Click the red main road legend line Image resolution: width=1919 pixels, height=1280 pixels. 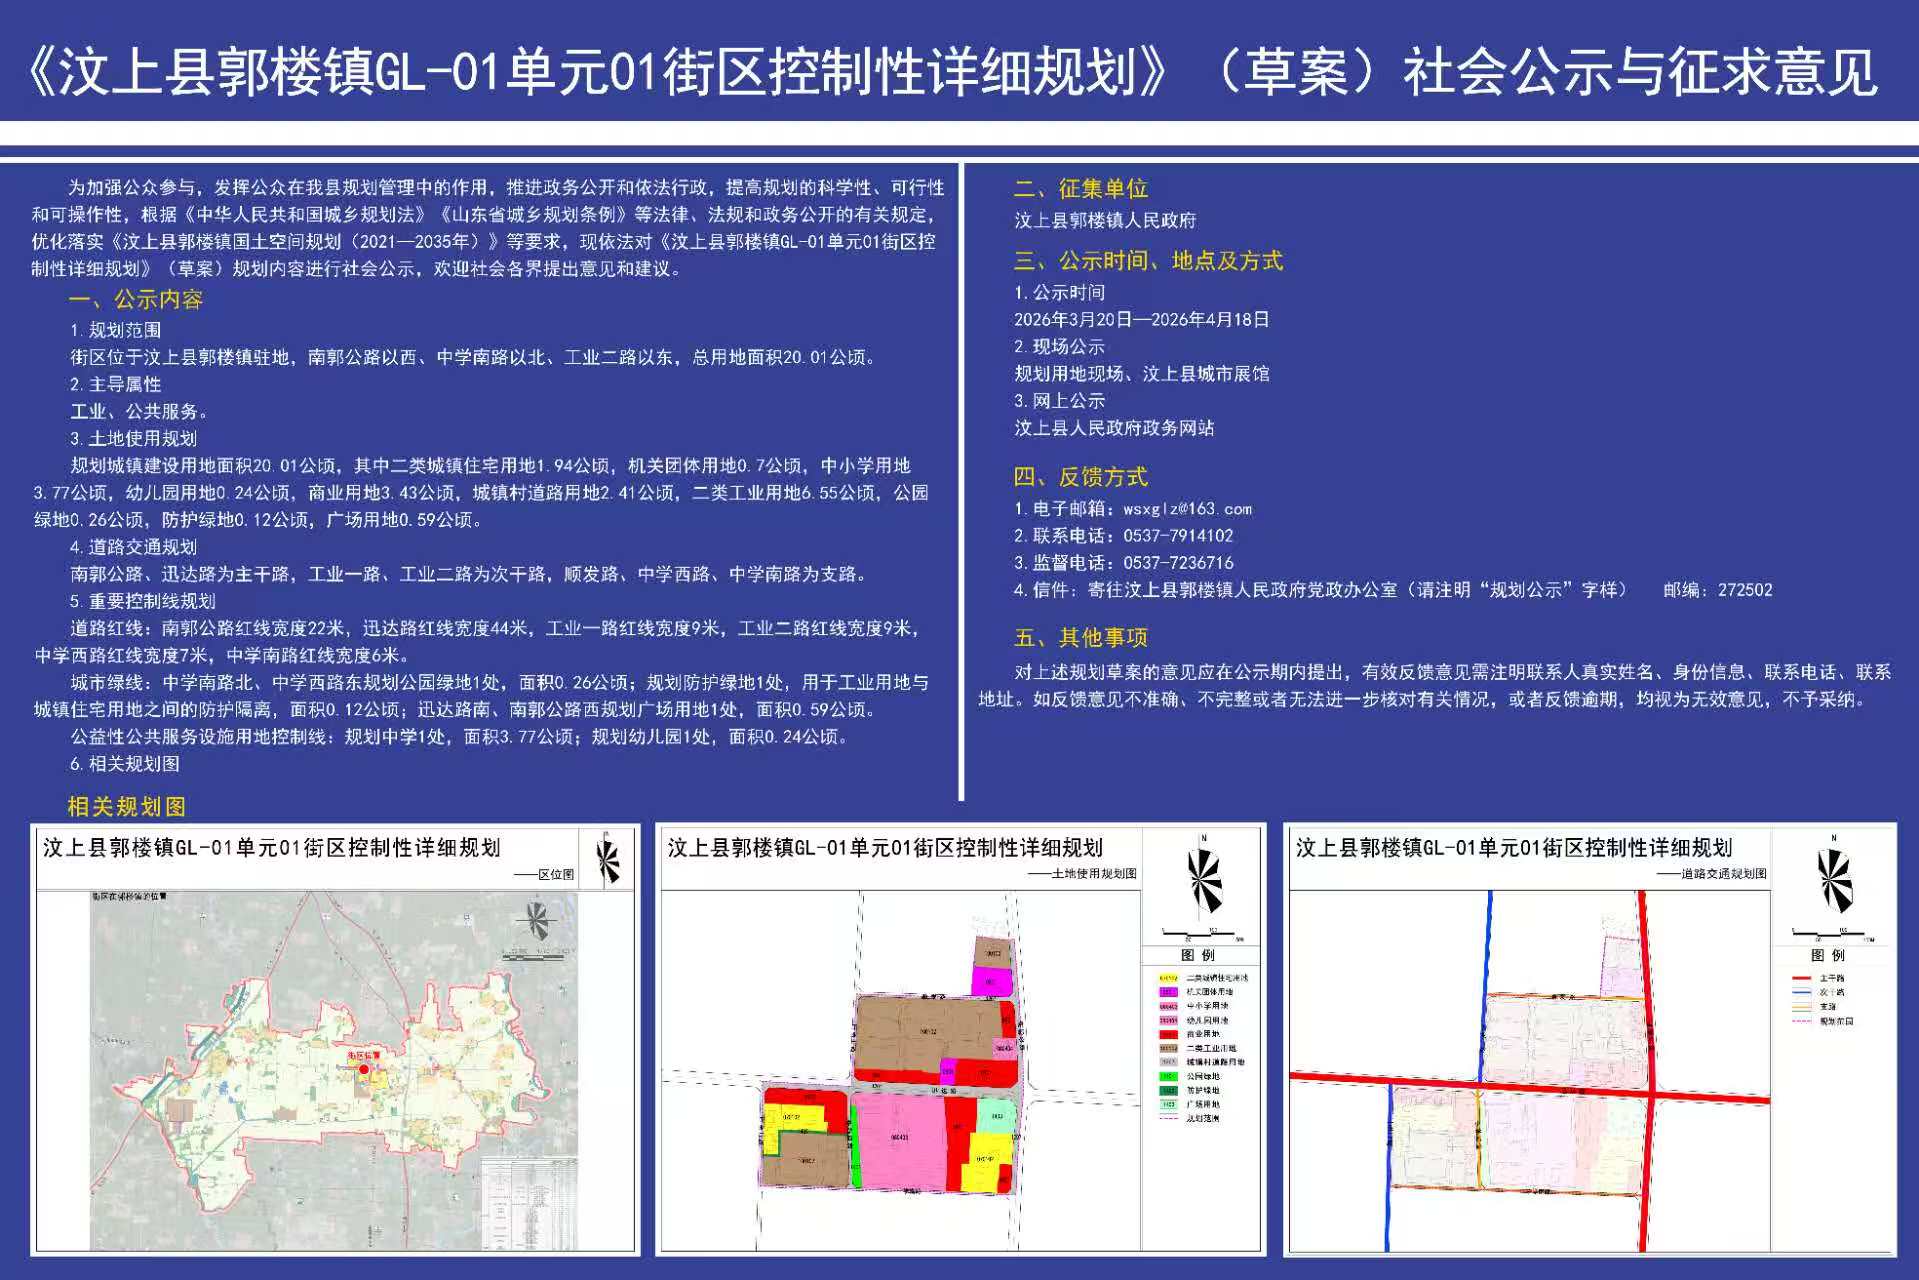1802,978
